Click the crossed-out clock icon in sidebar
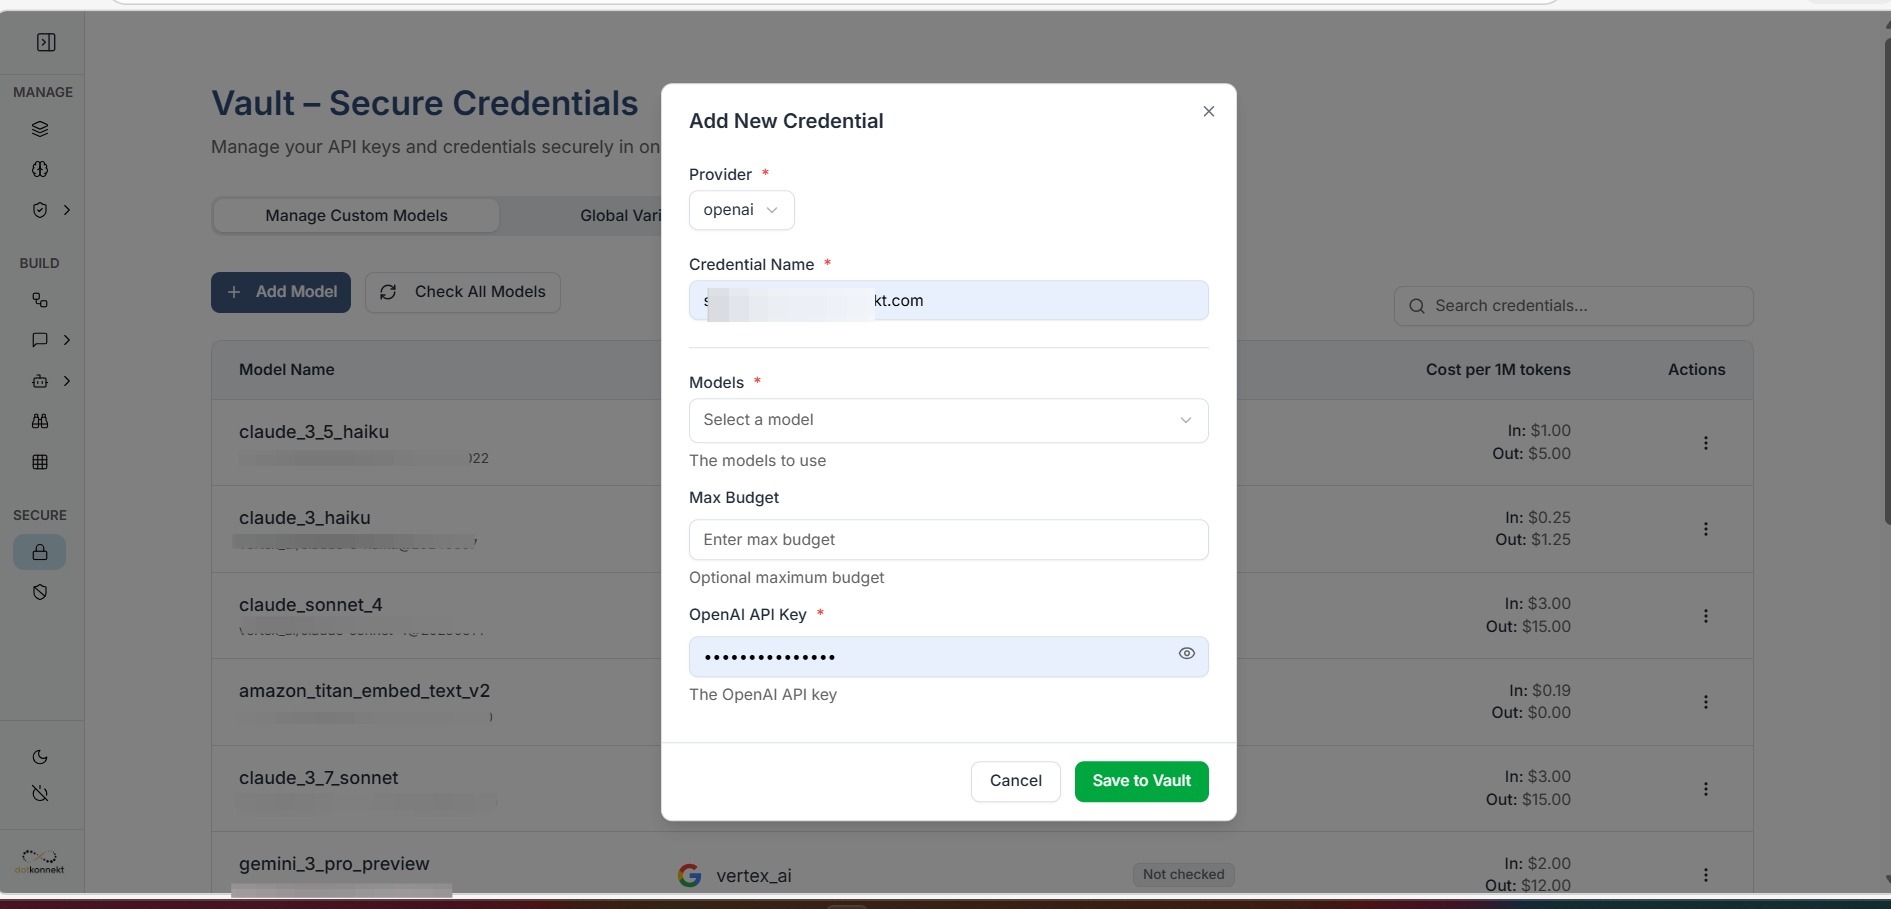The width and height of the screenshot is (1891, 909). (40, 794)
